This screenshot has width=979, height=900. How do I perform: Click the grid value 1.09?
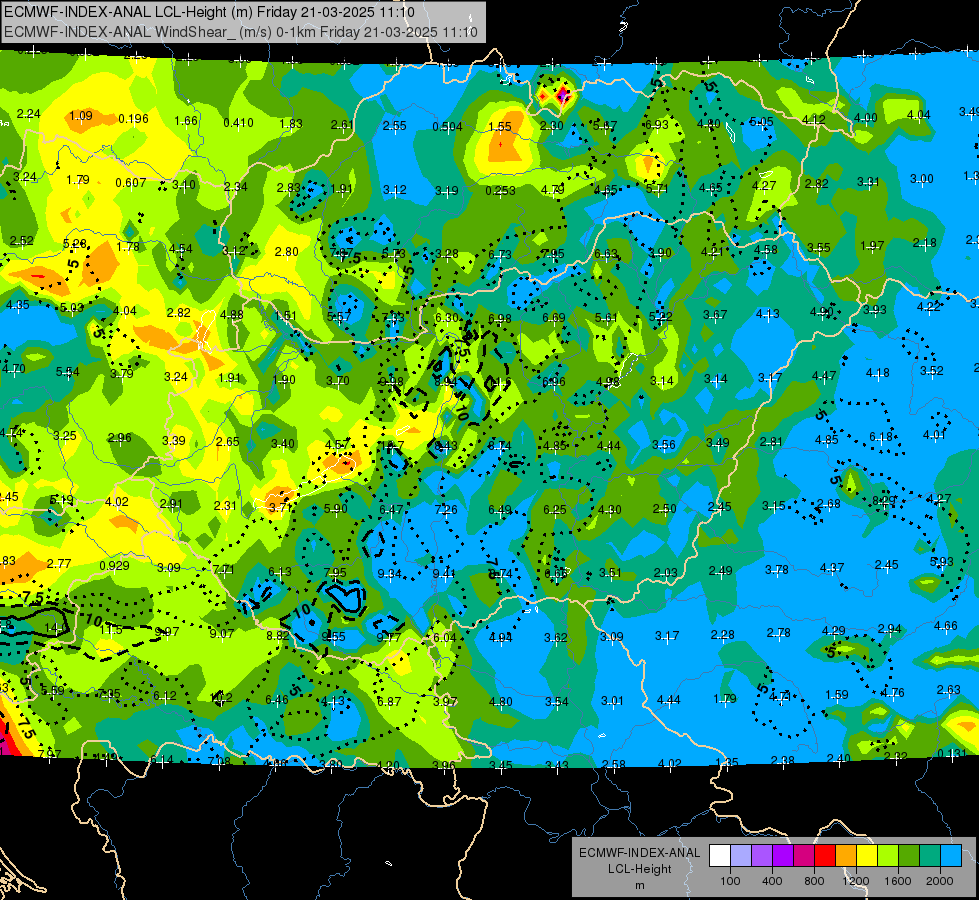81,116
